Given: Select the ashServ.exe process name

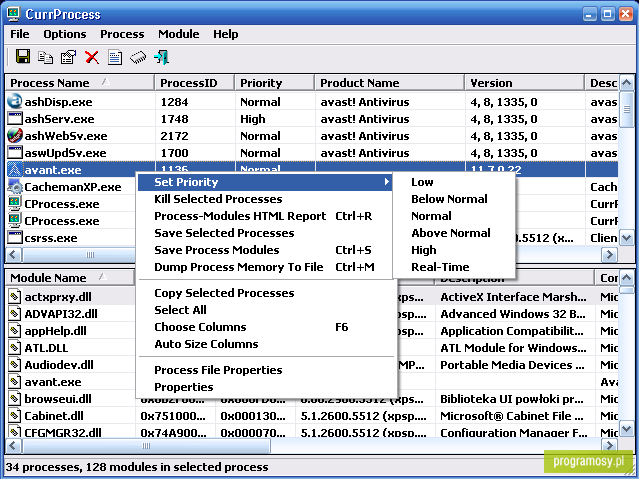Looking at the screenshot, I should [59, 119].
